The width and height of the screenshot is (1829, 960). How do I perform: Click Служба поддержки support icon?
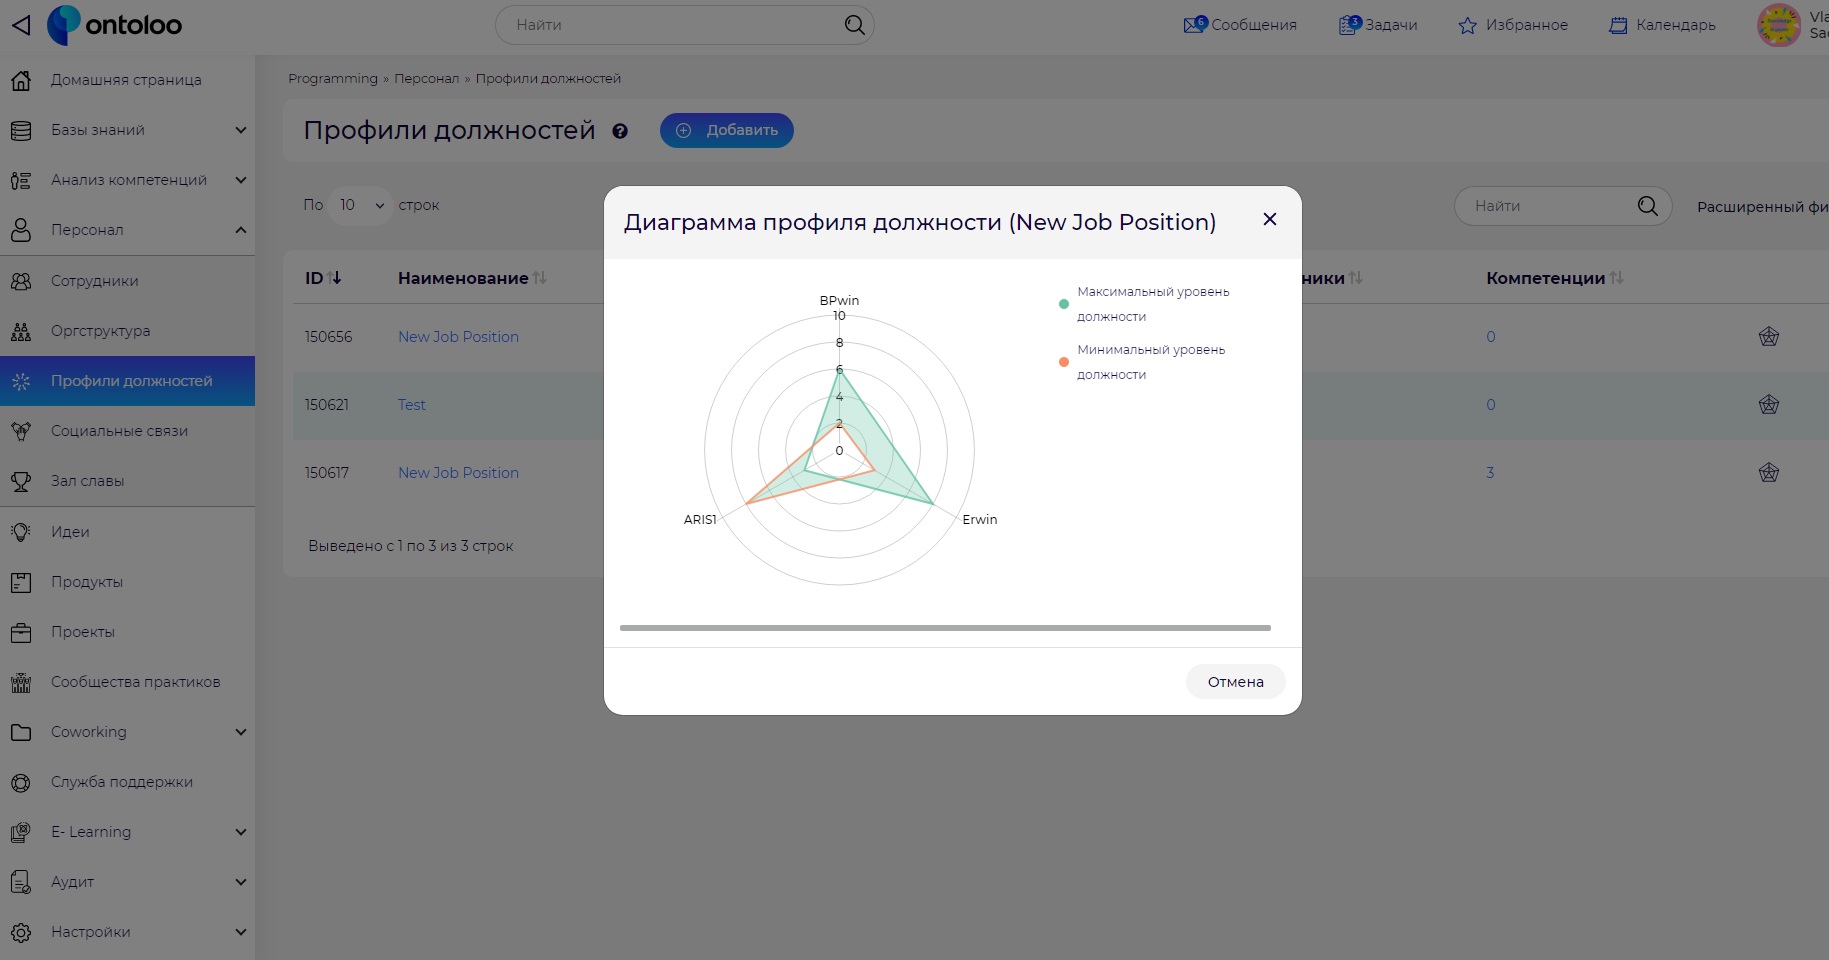click(x=21, y=782)
